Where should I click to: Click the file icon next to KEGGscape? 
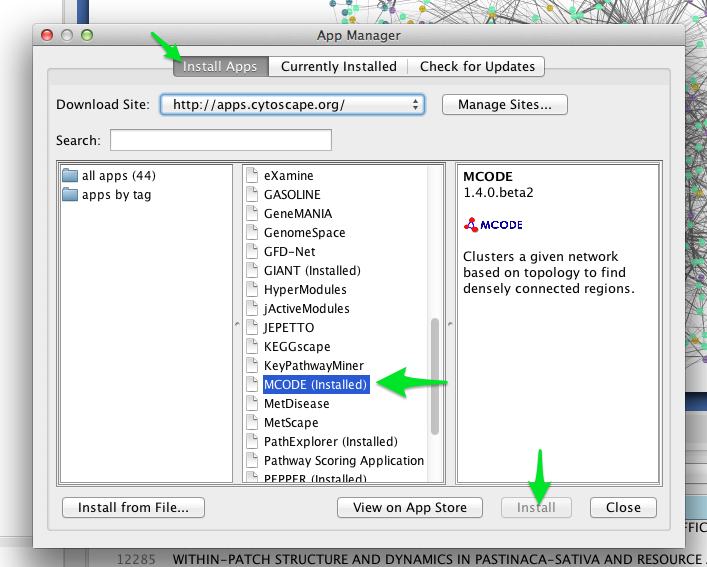pyautogui.click(x=252, y=346)
